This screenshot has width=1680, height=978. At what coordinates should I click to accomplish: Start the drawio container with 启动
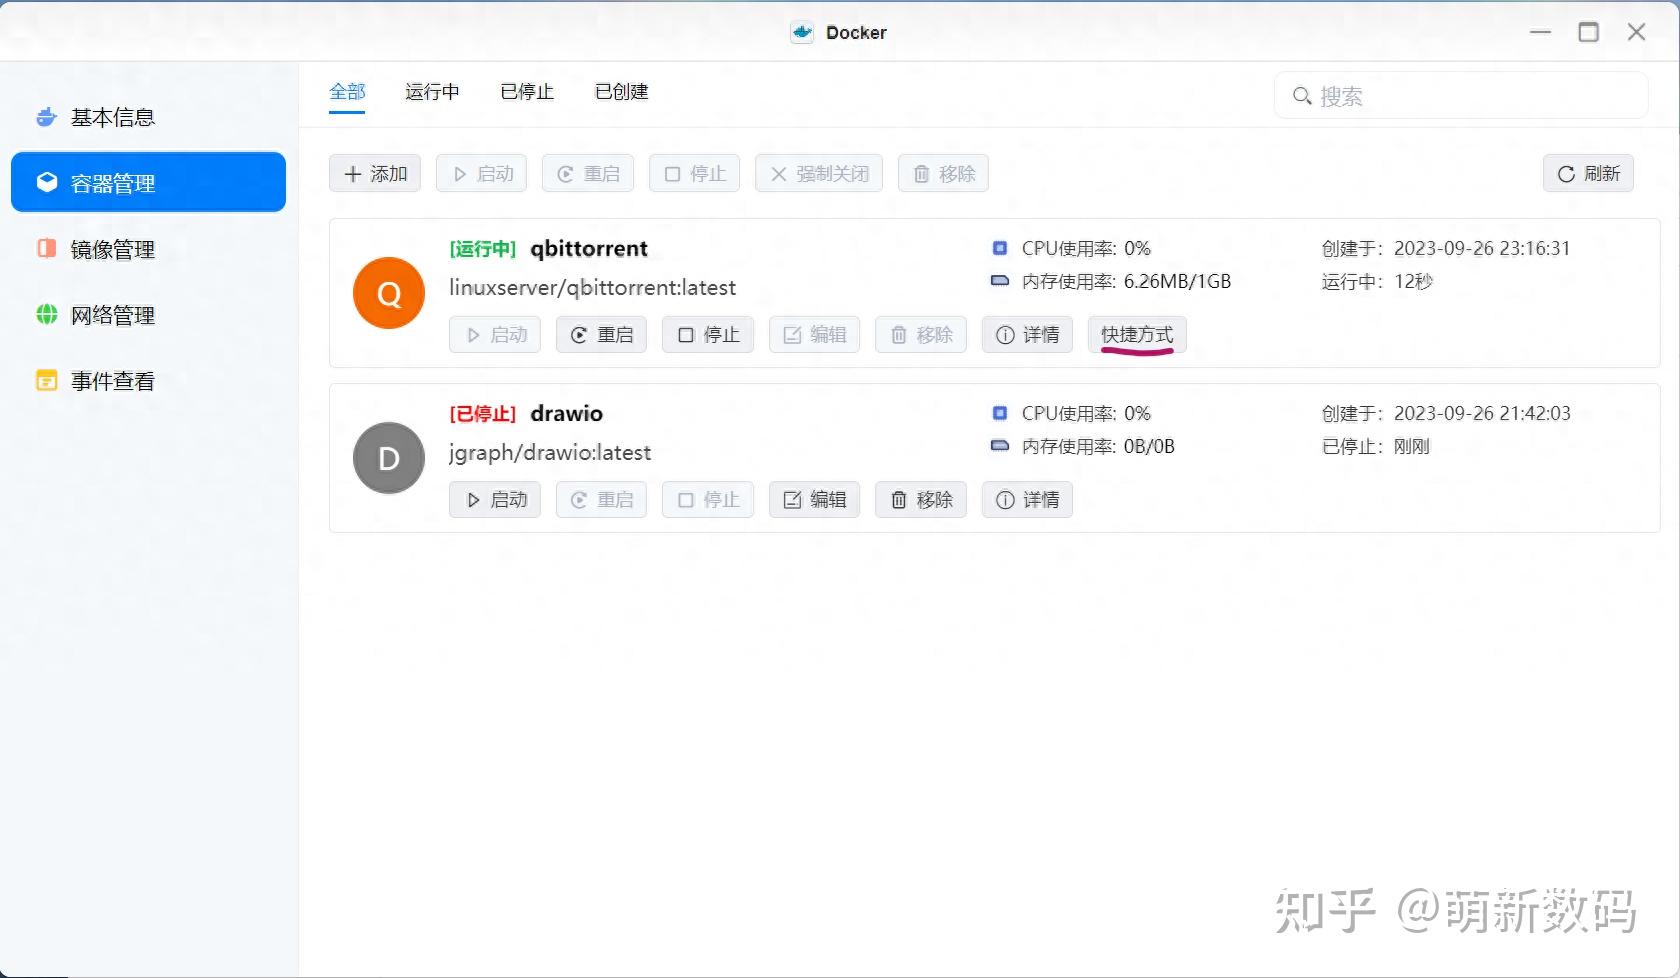[494, 499]
